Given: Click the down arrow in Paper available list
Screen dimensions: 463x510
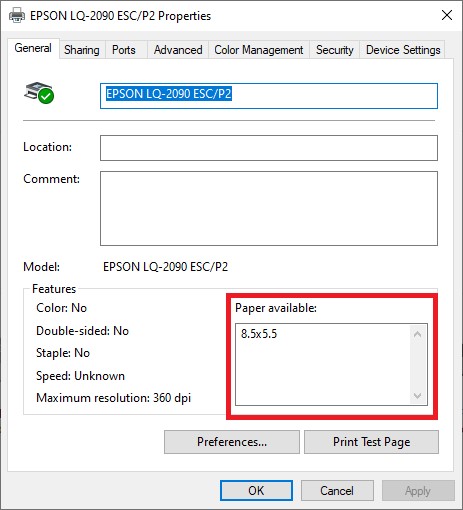Looking at the screenshot, I should coord(417,395).
